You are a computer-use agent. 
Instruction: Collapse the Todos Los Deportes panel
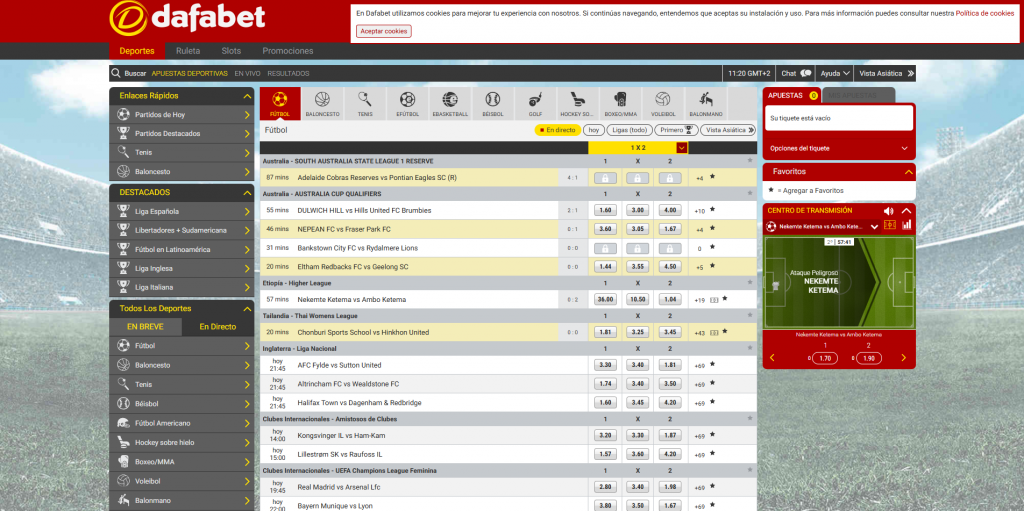[247, 308]
